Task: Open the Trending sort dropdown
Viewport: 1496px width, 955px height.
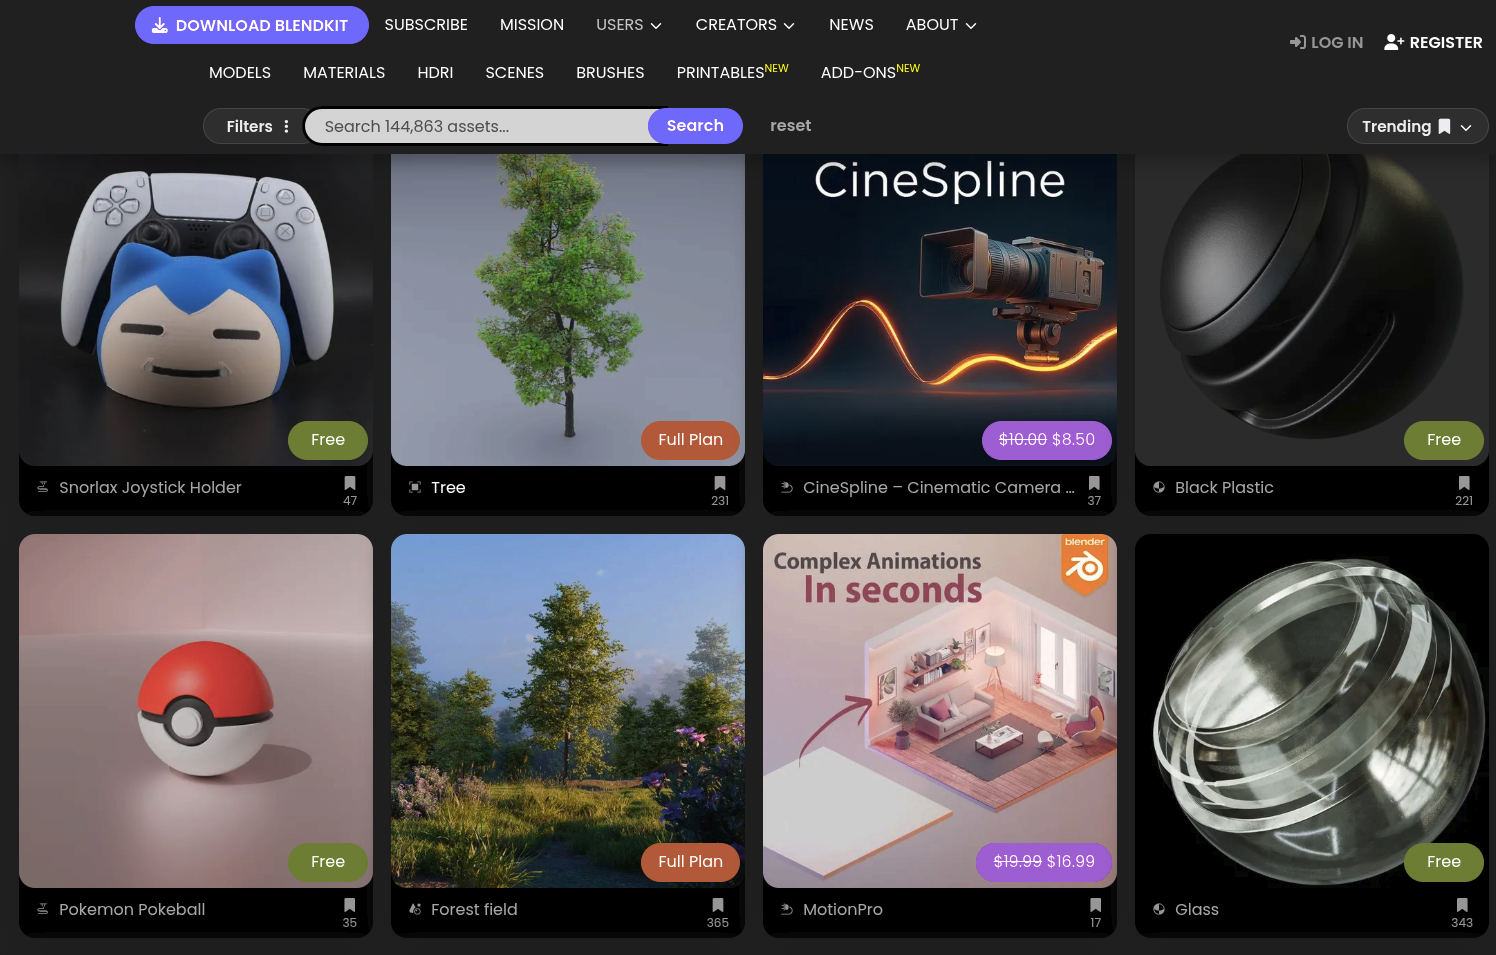Action: pyautogui.click(x=1417, y=126)
